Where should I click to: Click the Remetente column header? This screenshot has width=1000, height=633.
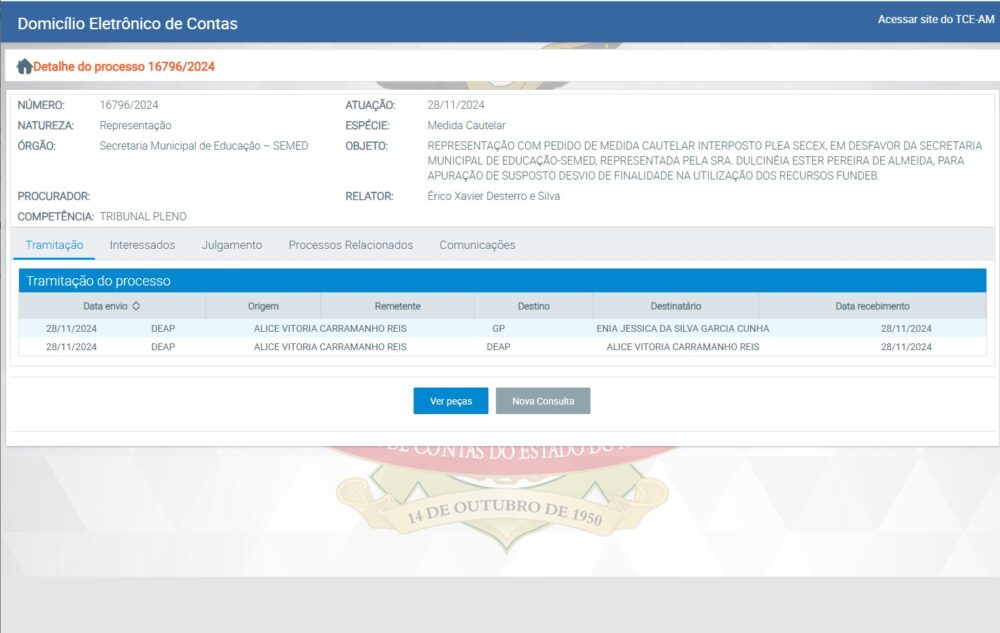[397, 306]
